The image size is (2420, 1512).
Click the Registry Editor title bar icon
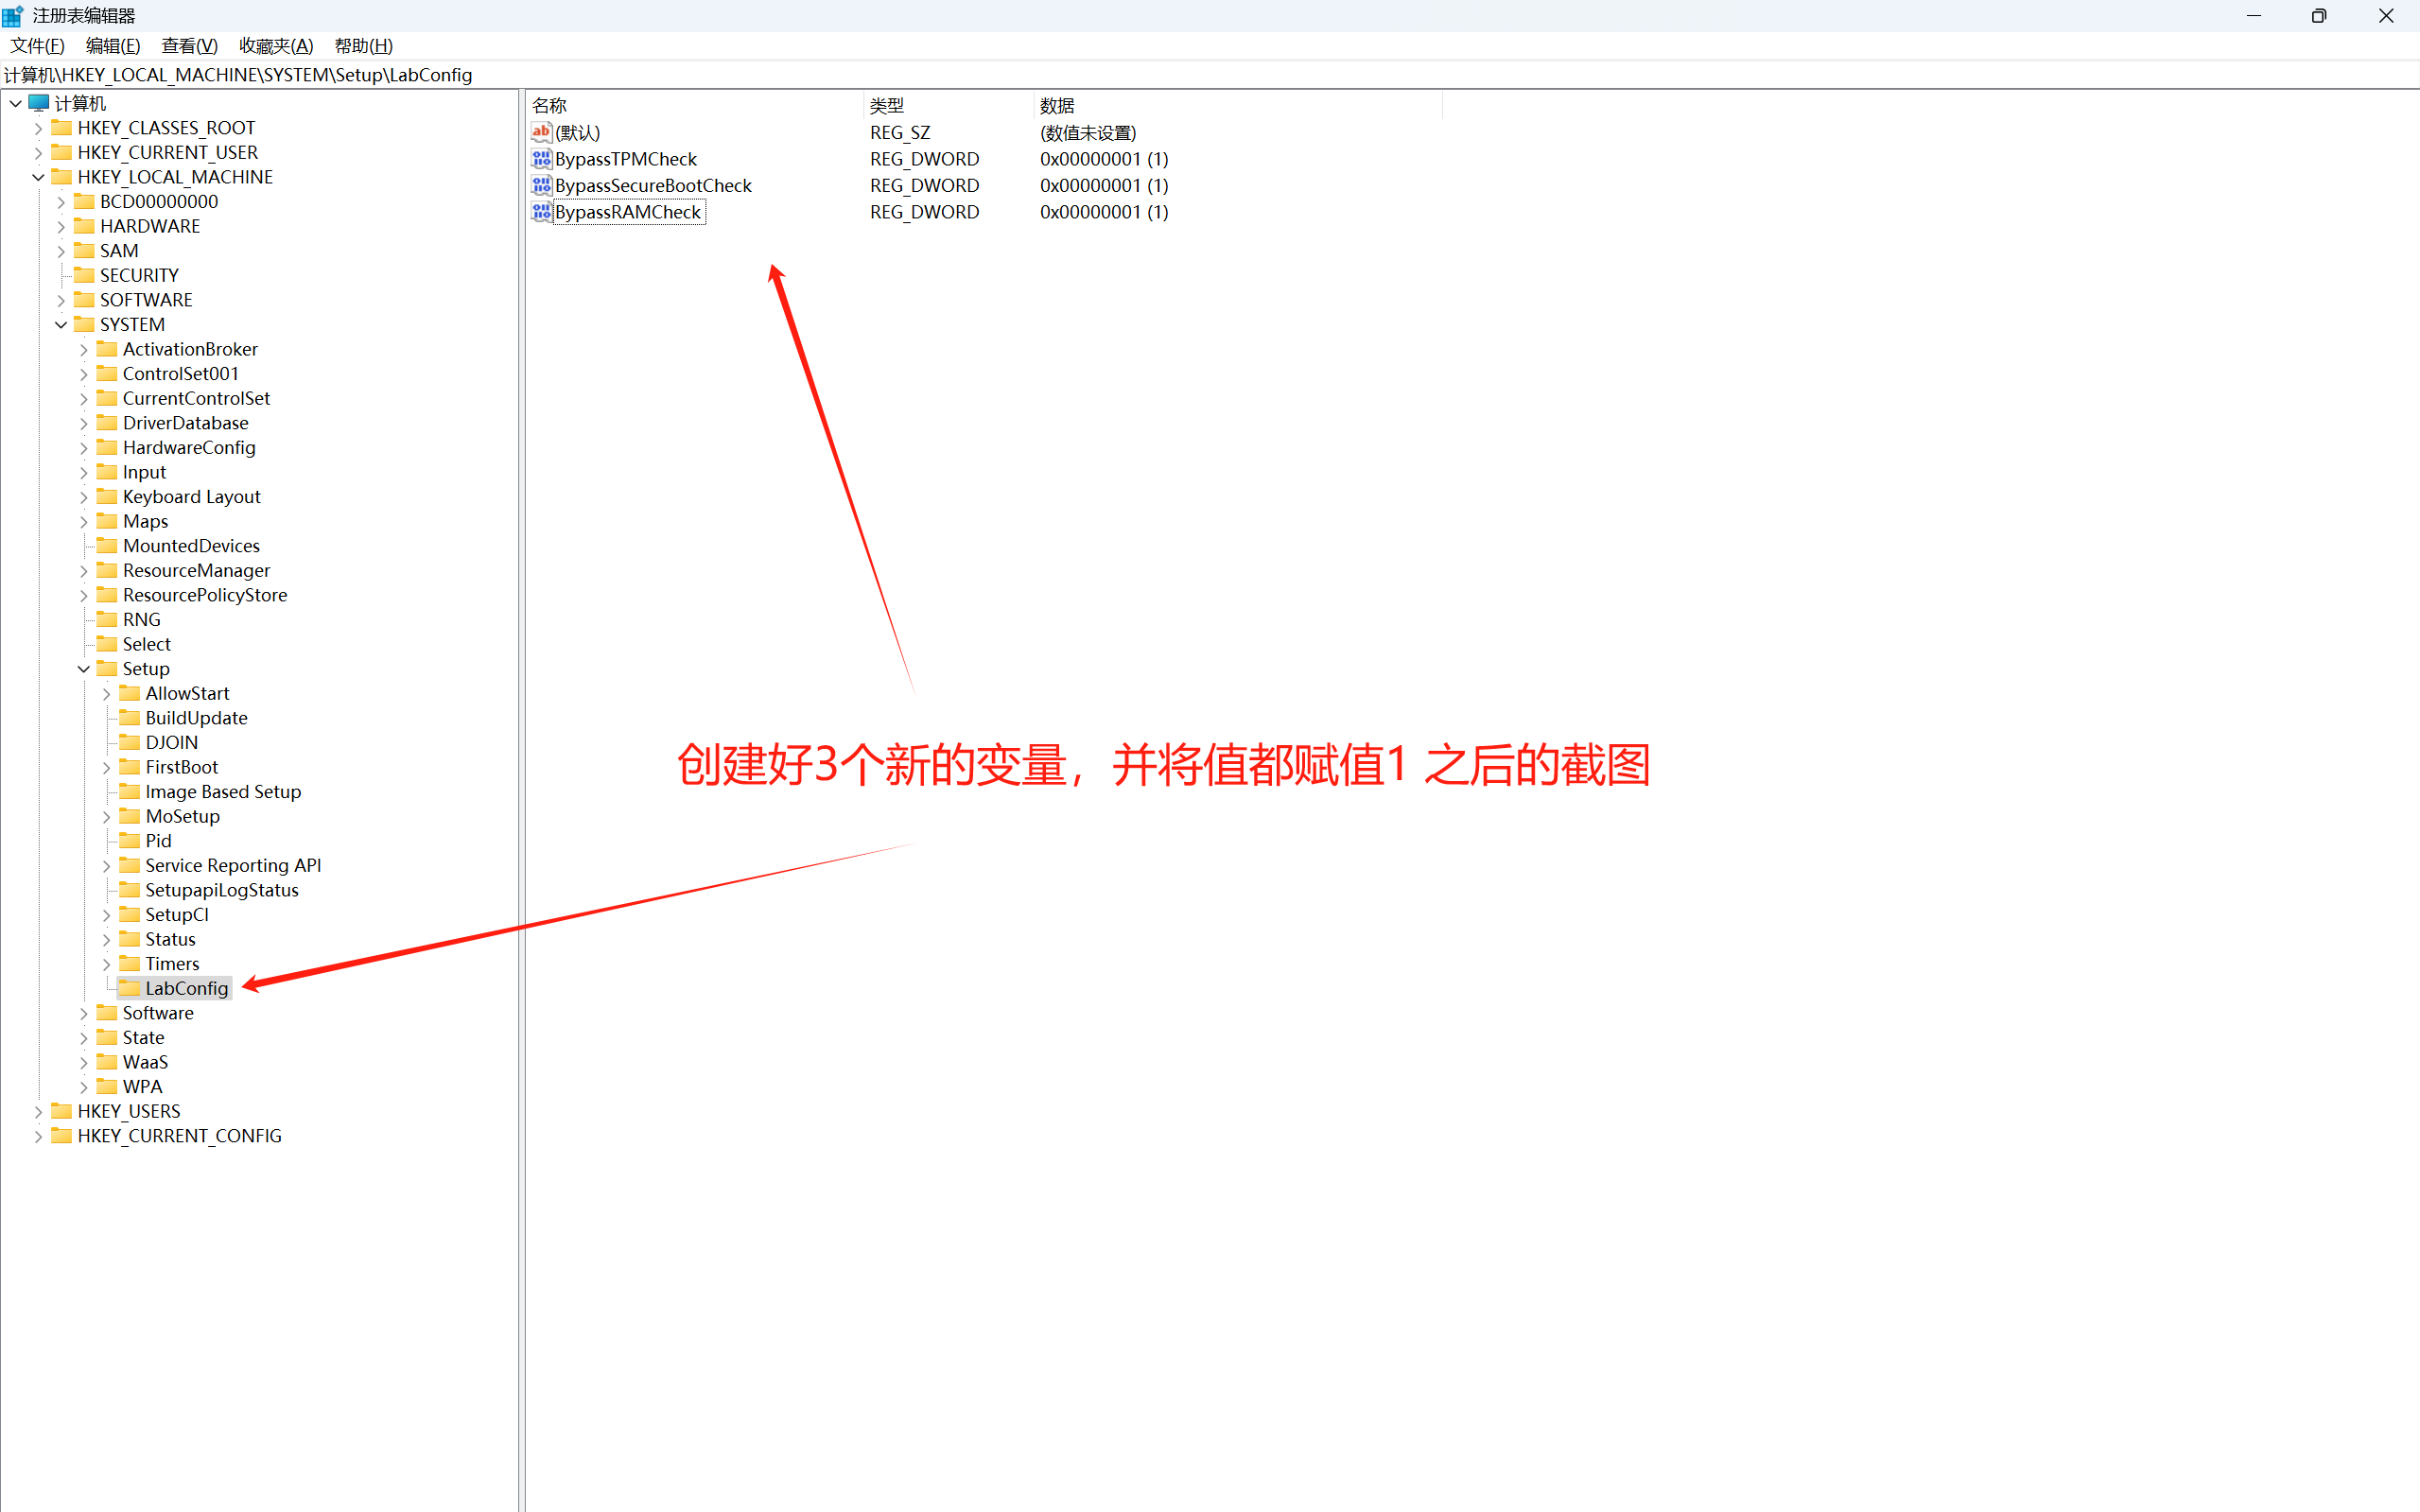pyautogui.click(x=13, y=15)
